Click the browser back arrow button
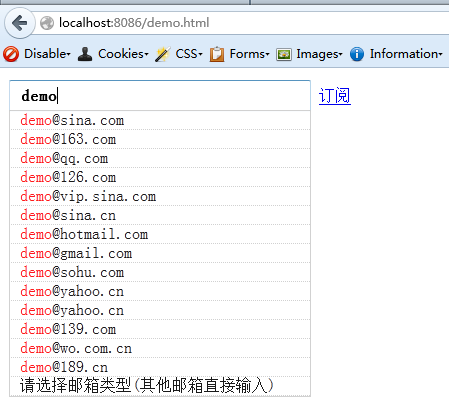Image resolution: width=449 pixels, height=410 pixels. [x=20, y=23]
